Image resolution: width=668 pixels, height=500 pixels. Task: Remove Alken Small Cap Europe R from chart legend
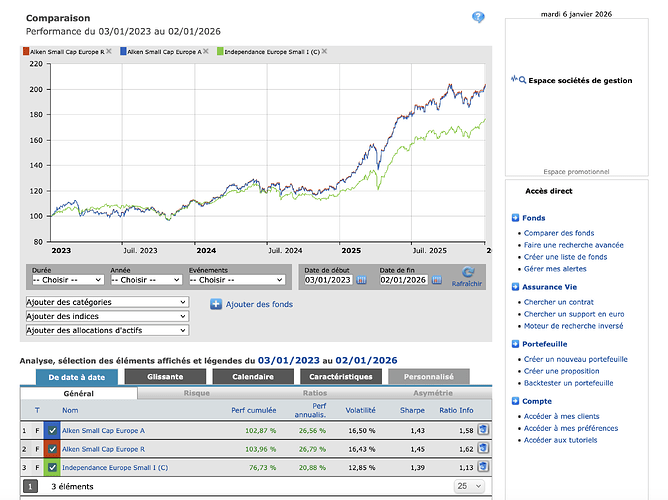109,51
